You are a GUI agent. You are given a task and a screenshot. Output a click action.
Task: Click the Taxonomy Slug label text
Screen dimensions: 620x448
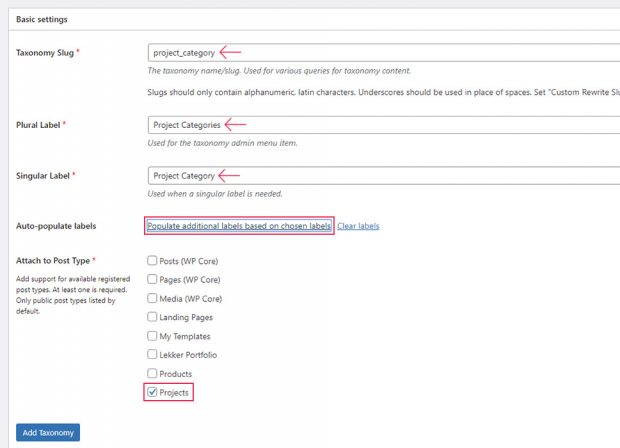pos(46,52)
